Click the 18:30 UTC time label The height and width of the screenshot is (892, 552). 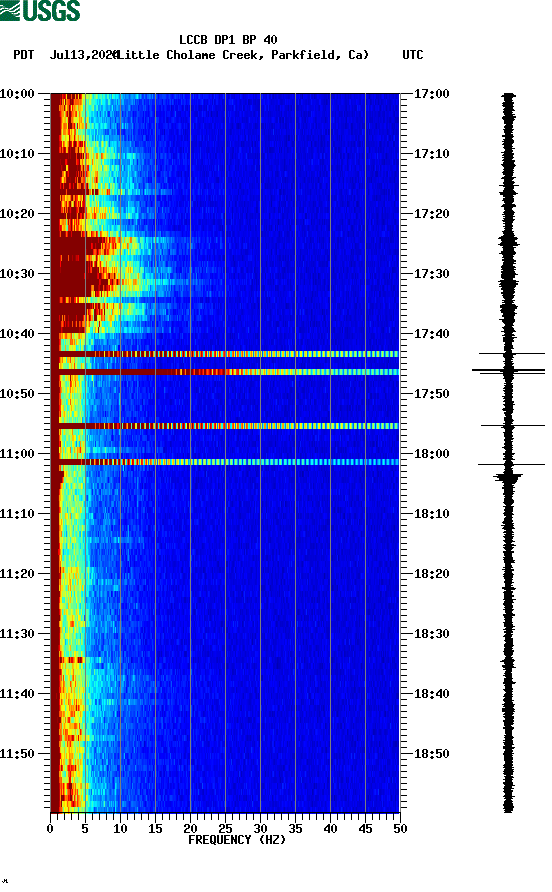[431, 634]
